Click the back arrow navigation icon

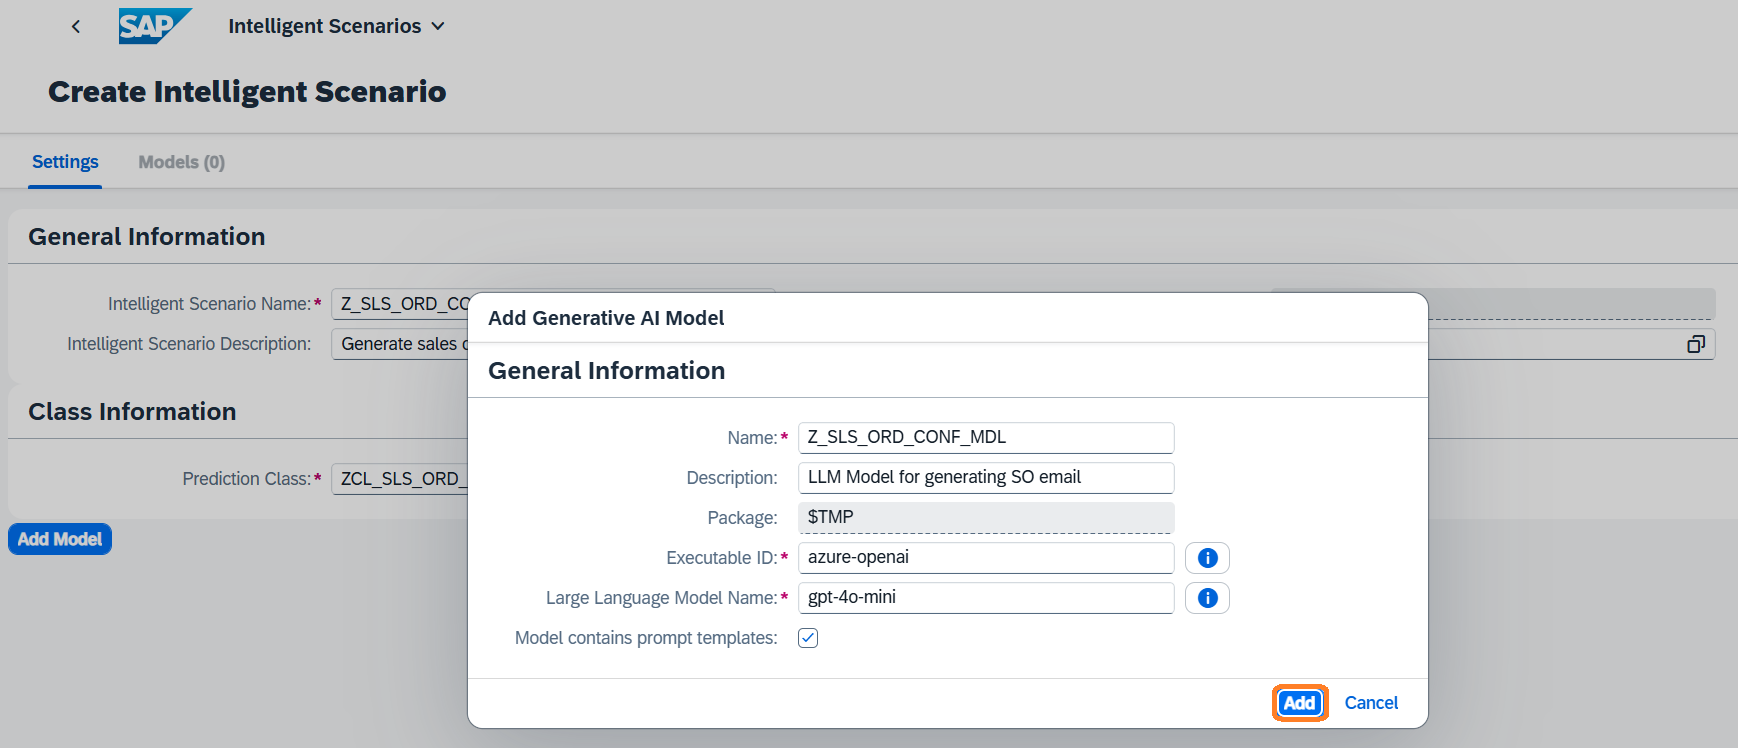click(76, 27)
